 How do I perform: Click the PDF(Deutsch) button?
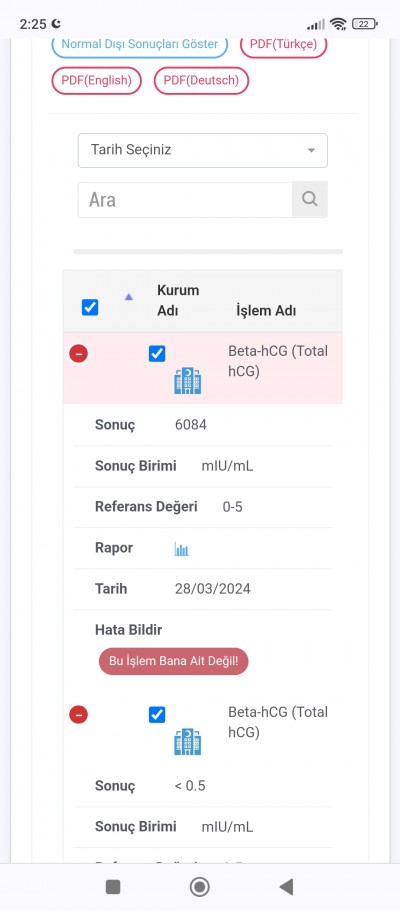click(x=201, y=81)
